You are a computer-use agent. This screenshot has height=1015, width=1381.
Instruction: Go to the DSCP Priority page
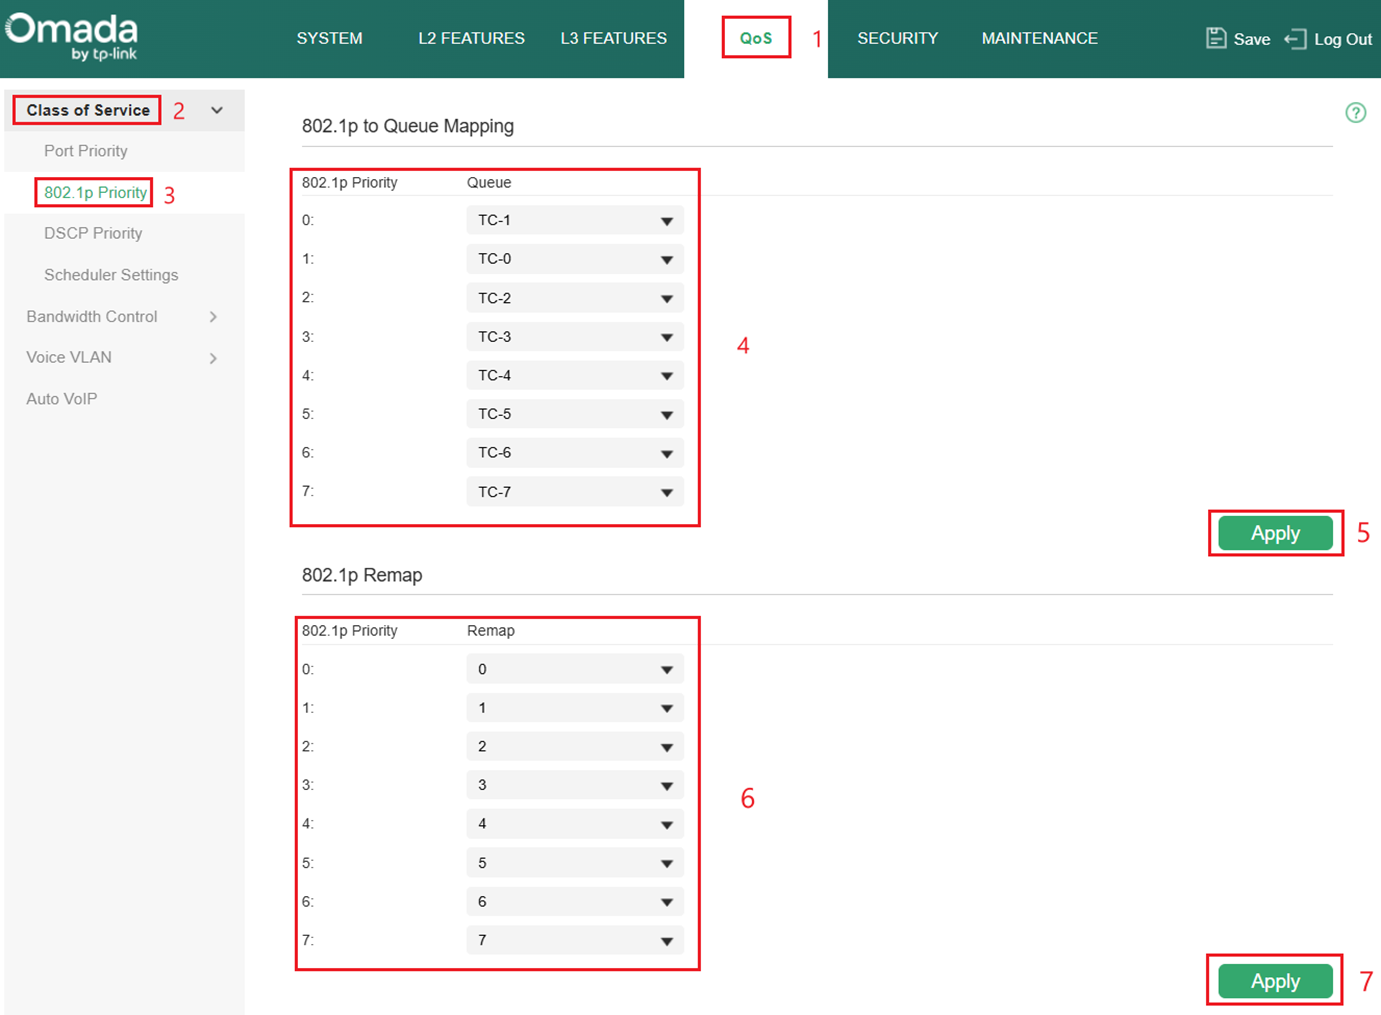93,233
